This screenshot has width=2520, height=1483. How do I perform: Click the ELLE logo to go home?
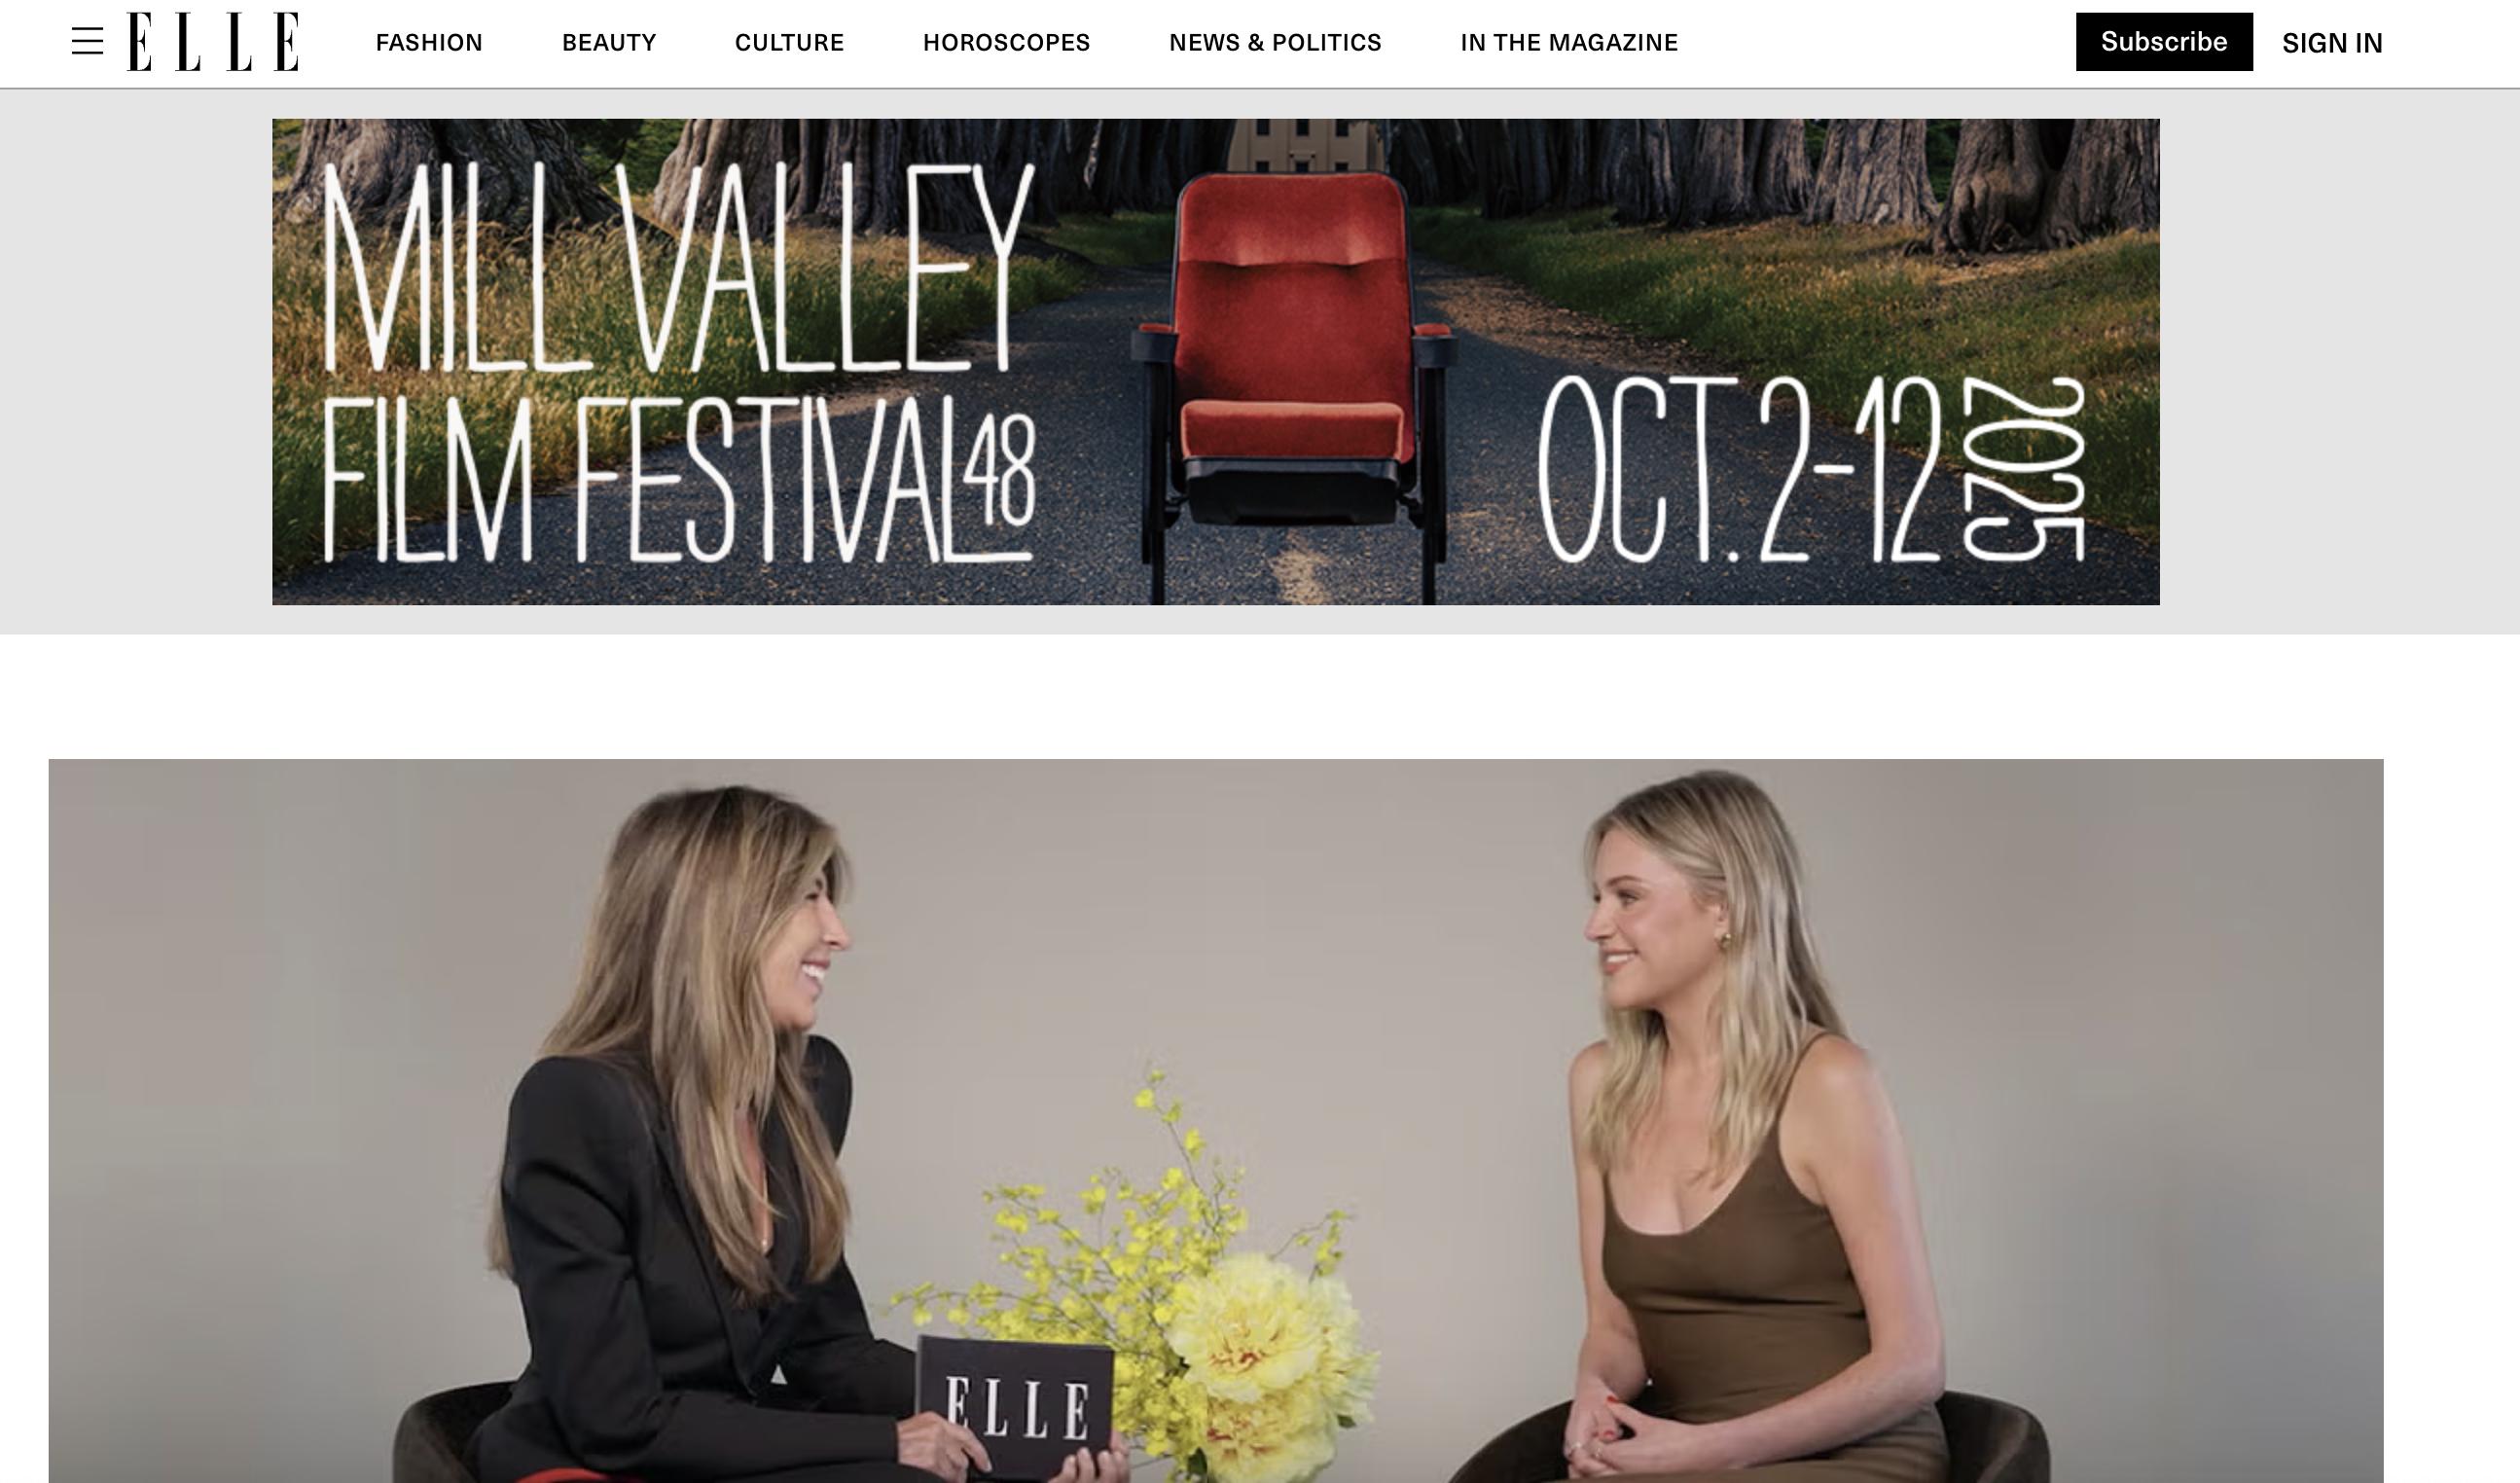coord(213,42)
